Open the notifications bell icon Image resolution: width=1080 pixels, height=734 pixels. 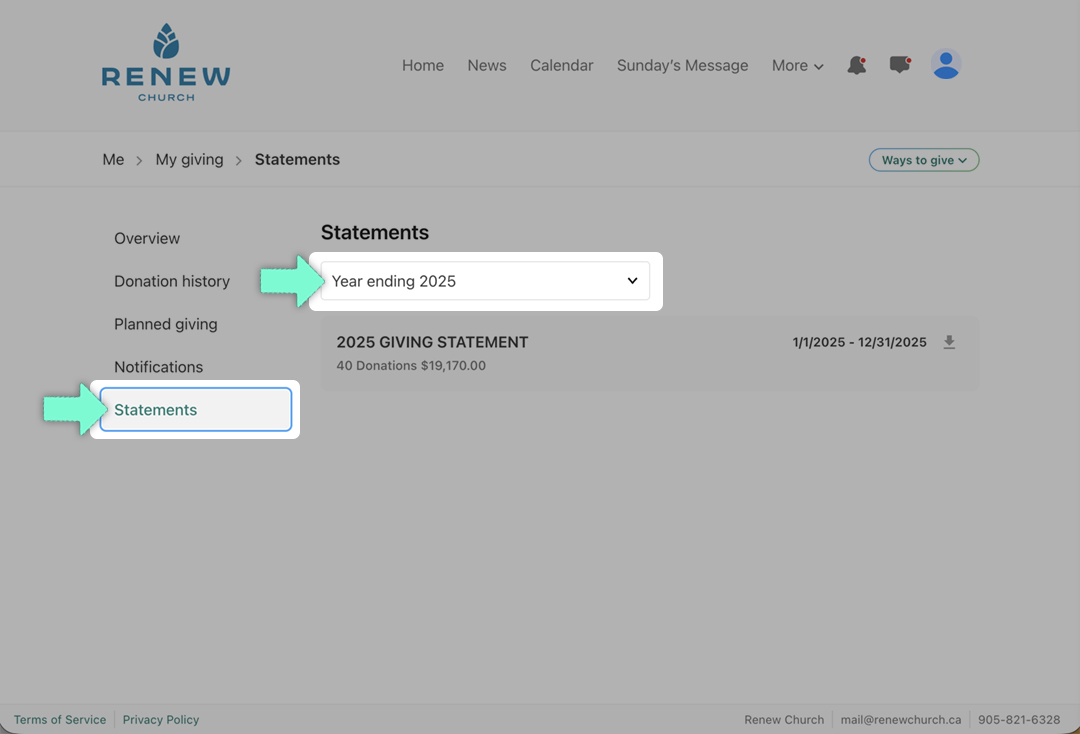[x=857, y=65]
